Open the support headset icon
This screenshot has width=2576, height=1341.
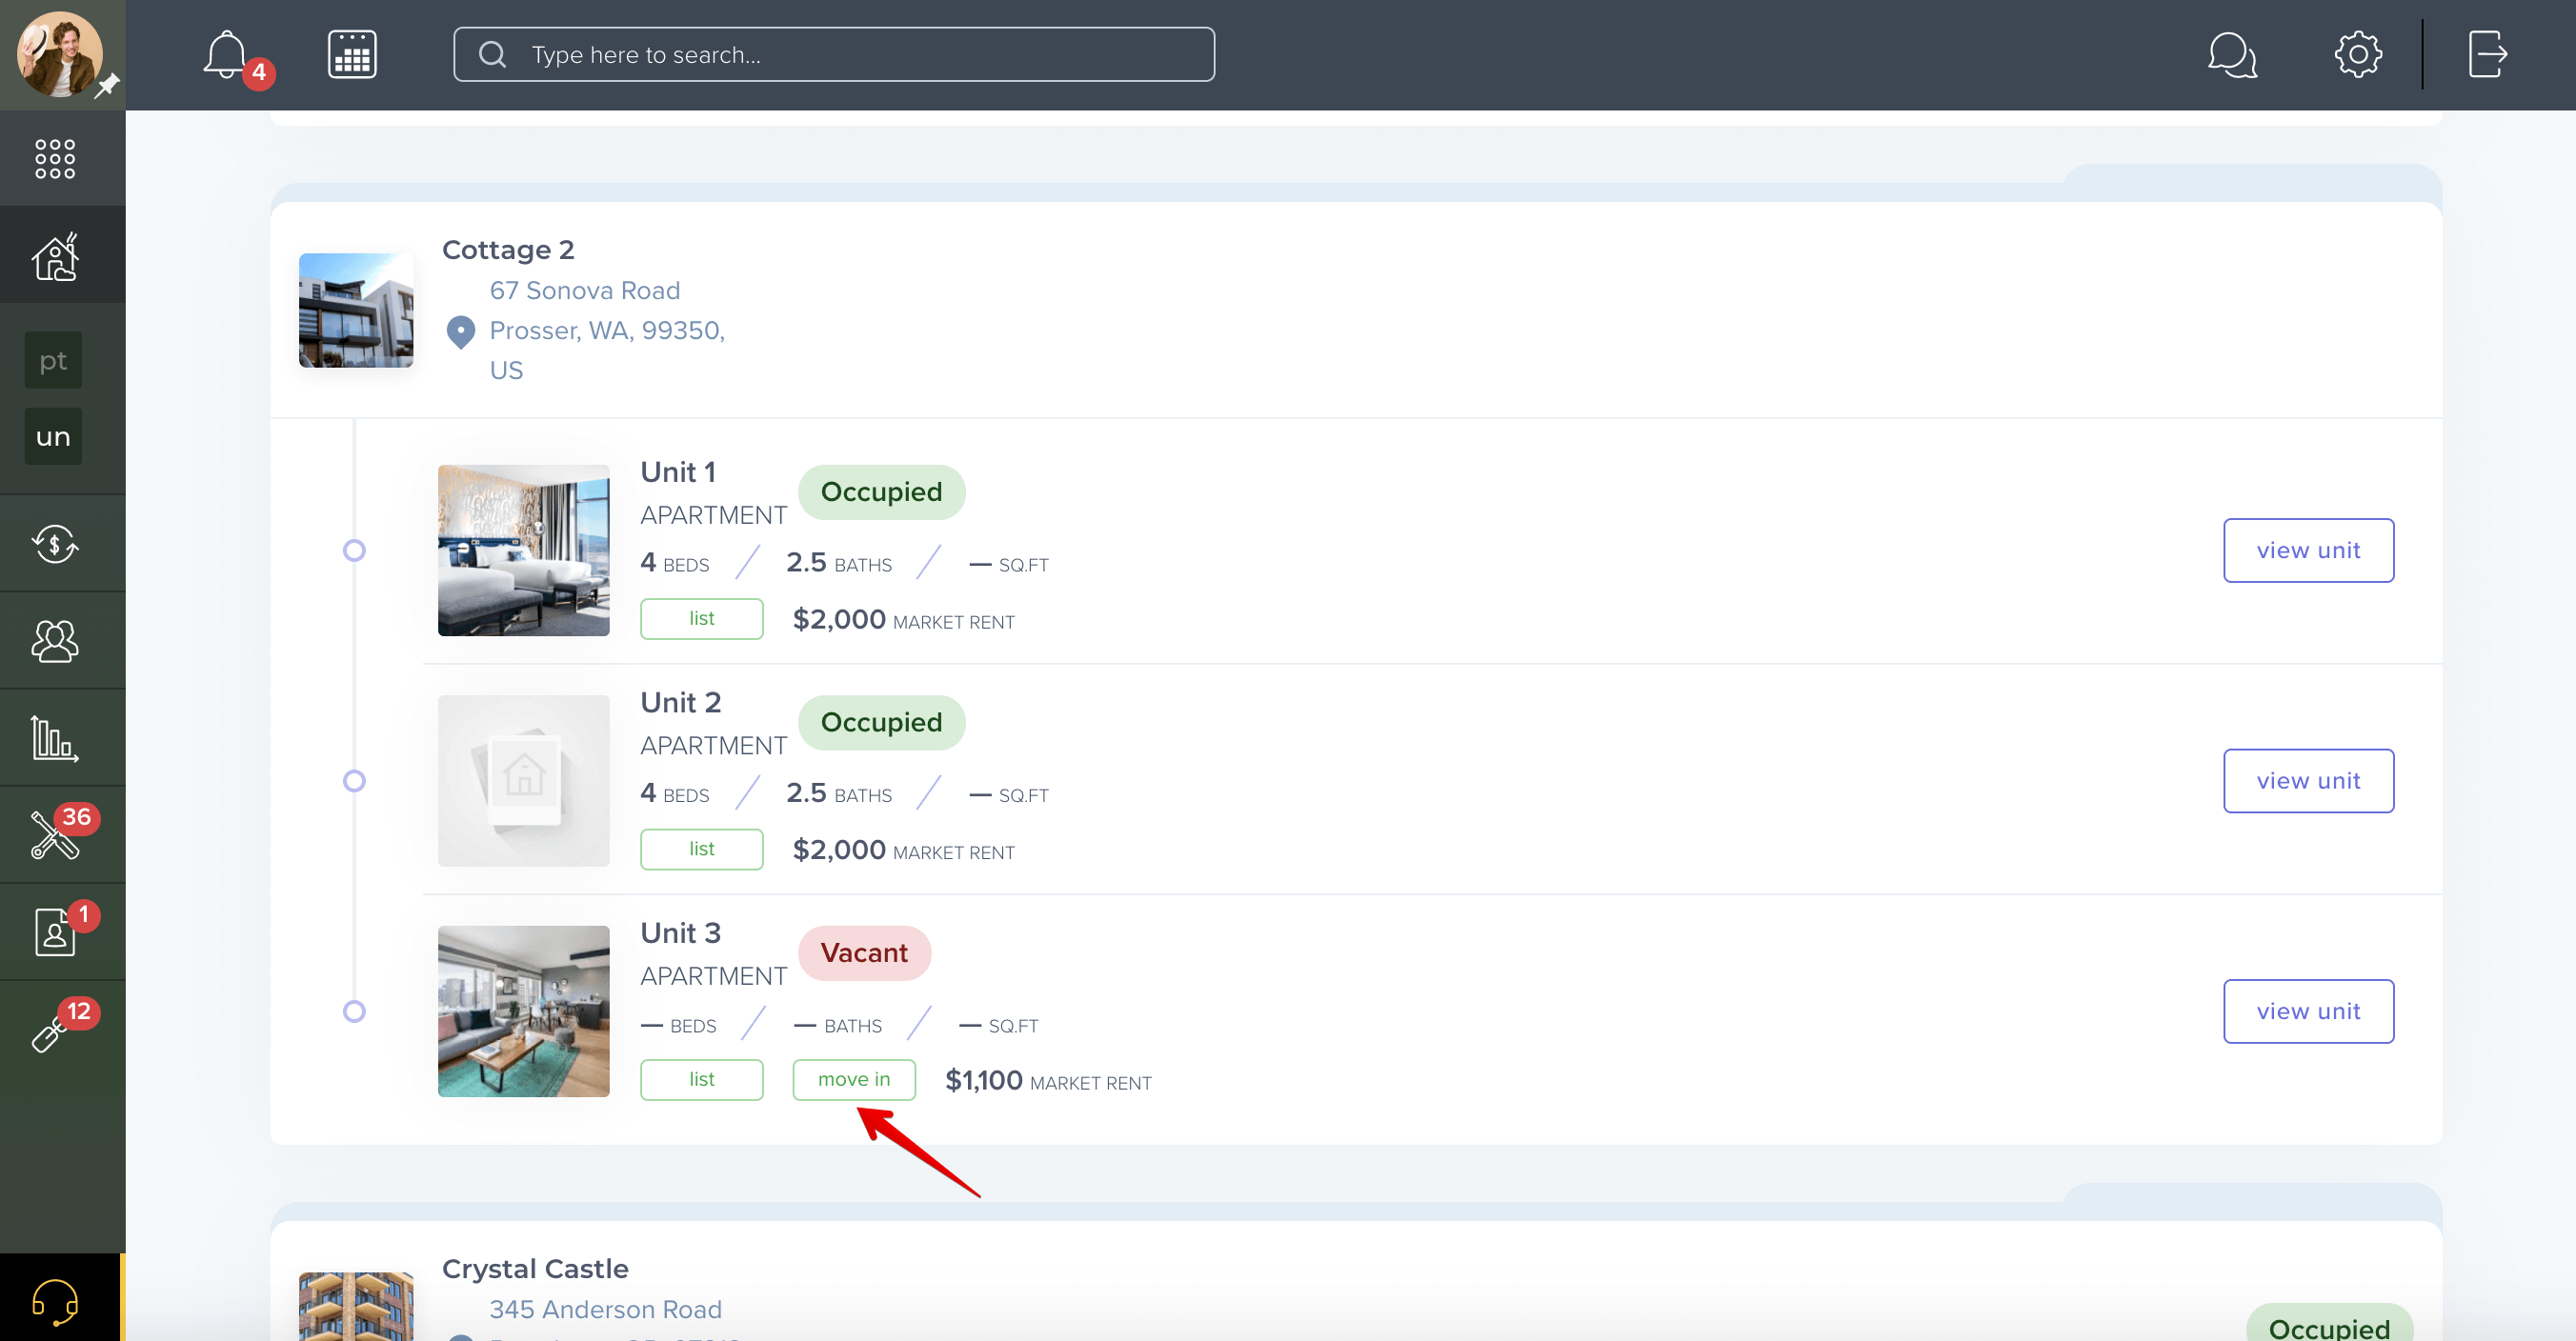pos(55,1301)
